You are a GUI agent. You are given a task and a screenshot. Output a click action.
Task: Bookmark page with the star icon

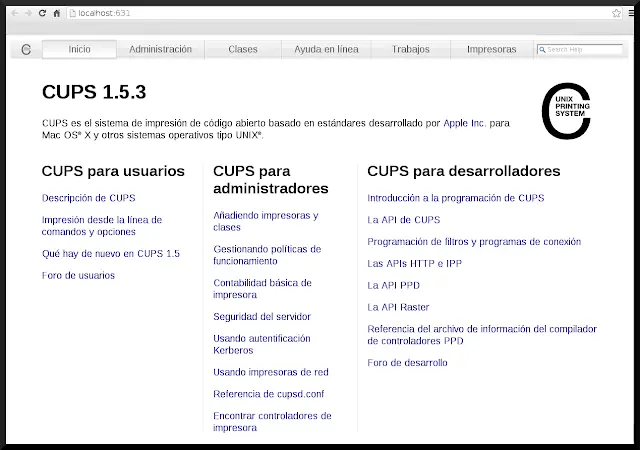tap(616, 13)
